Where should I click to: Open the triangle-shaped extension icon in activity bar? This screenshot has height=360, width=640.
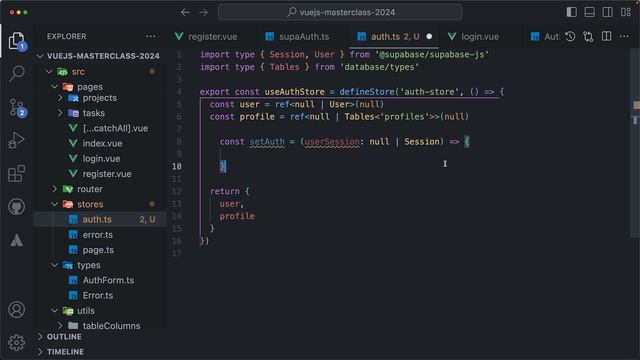click(17, 240)
